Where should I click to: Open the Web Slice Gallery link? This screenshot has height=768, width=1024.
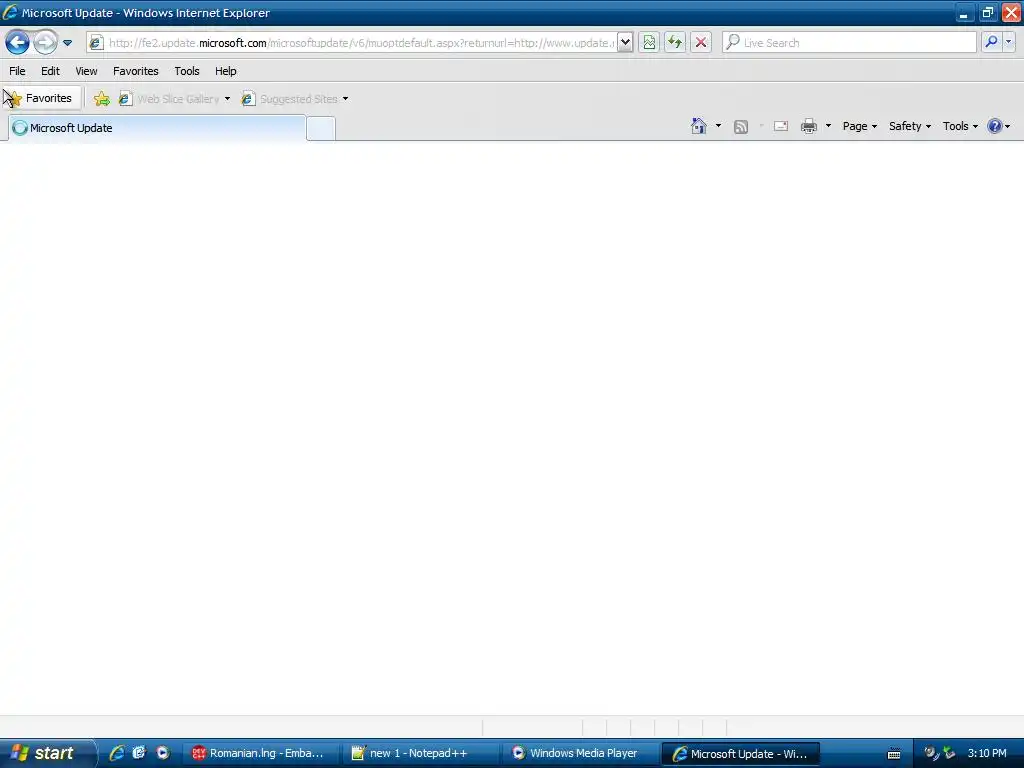(168, 99)
